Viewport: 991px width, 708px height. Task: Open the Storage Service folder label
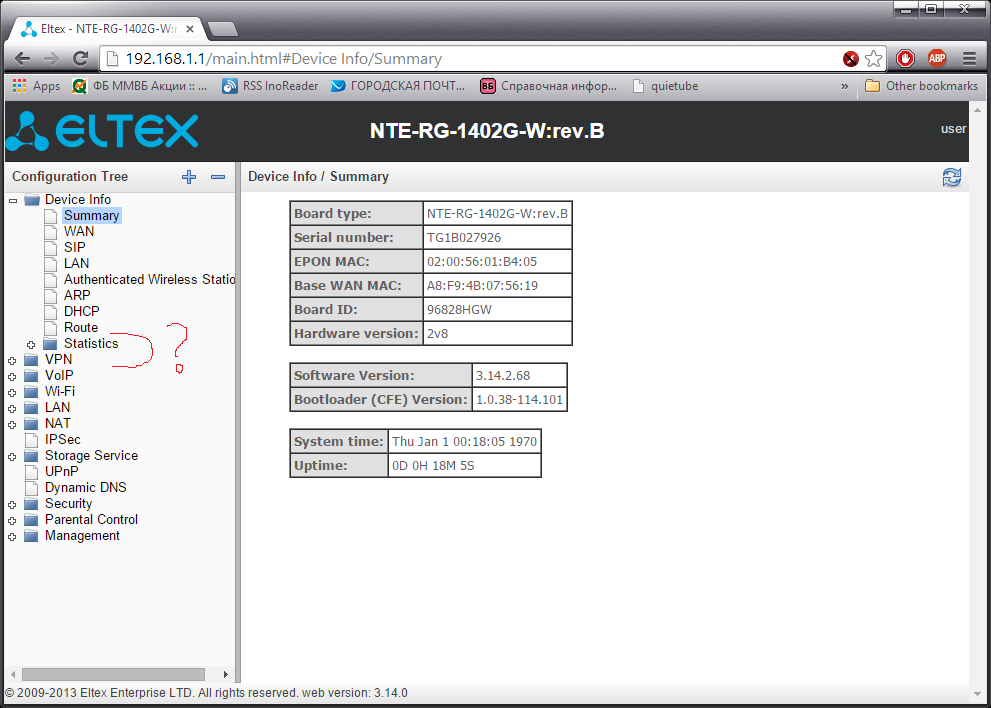(91, 456)
